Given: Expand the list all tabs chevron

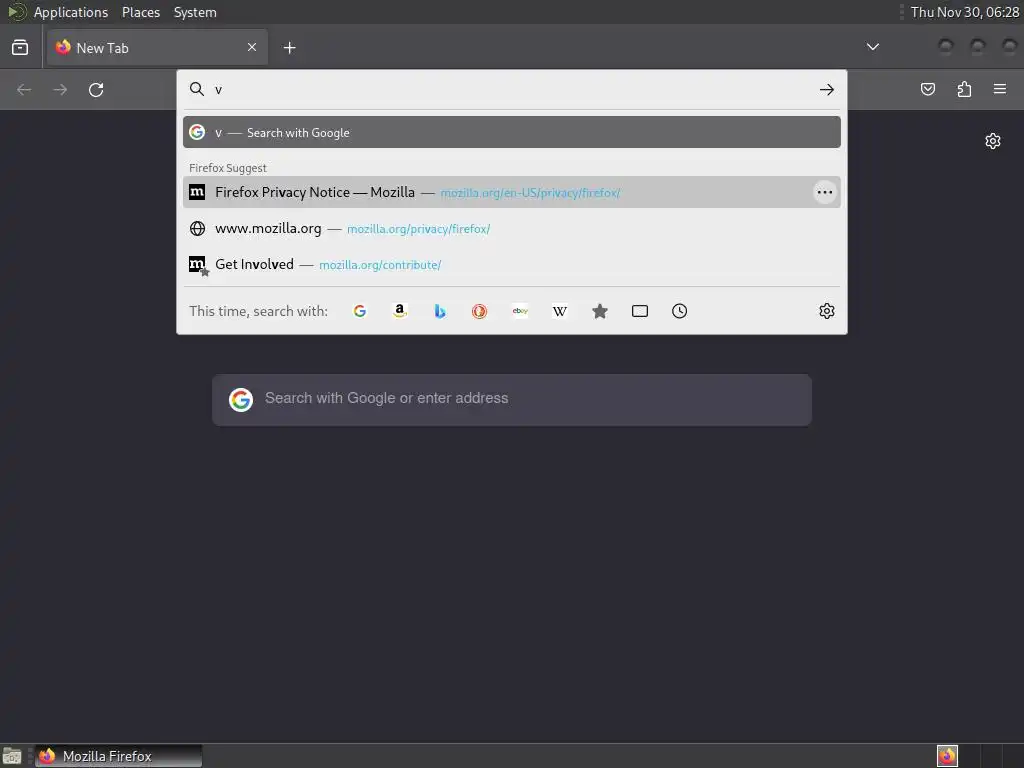Looking at the screenshot, I should (x=872, y=47).
